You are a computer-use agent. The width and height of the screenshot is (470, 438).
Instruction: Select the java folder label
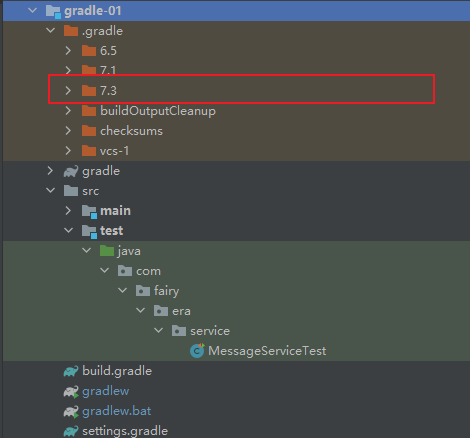click(x=129, y=251)
